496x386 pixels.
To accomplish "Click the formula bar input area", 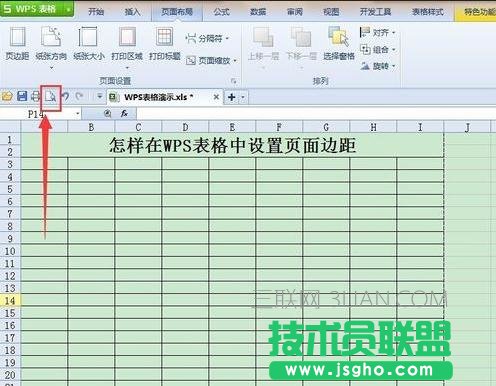I will click(x=316, y=114).
